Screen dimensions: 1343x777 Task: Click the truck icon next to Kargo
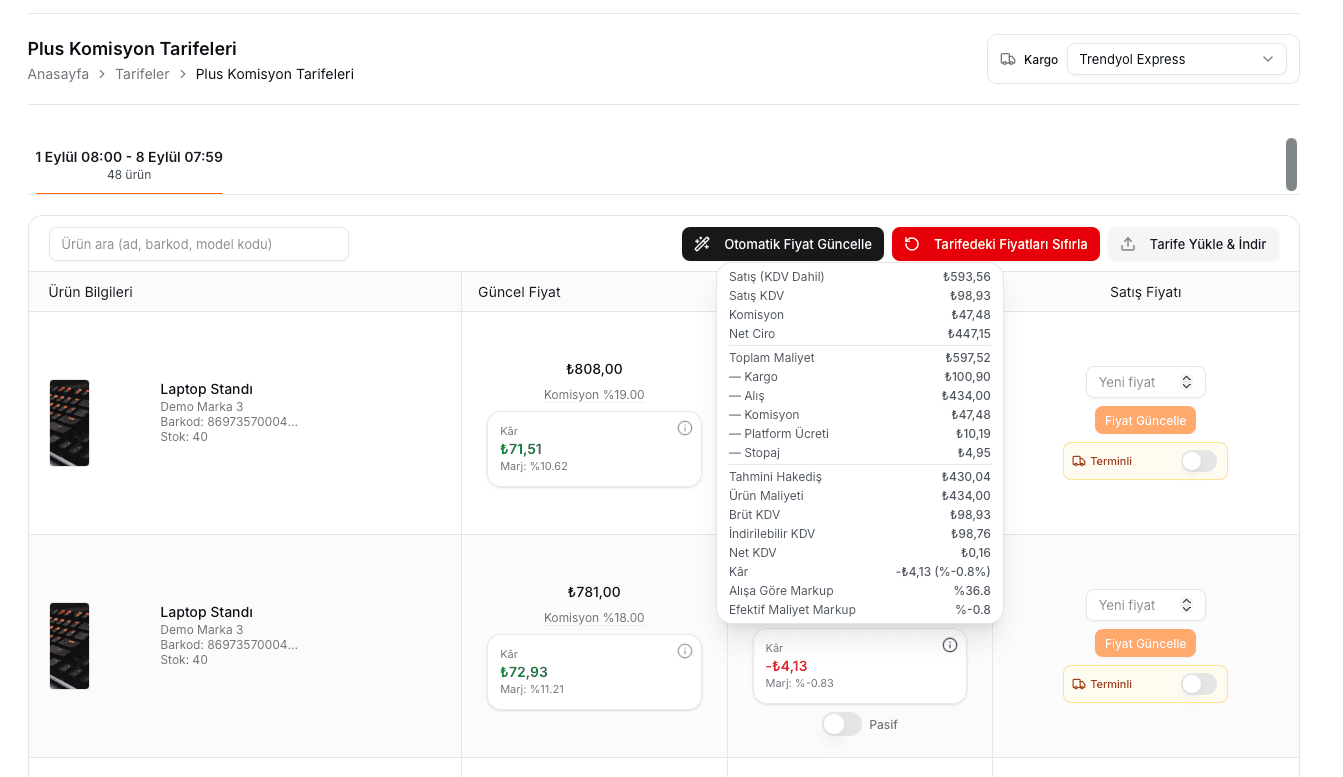[1008, 60]
